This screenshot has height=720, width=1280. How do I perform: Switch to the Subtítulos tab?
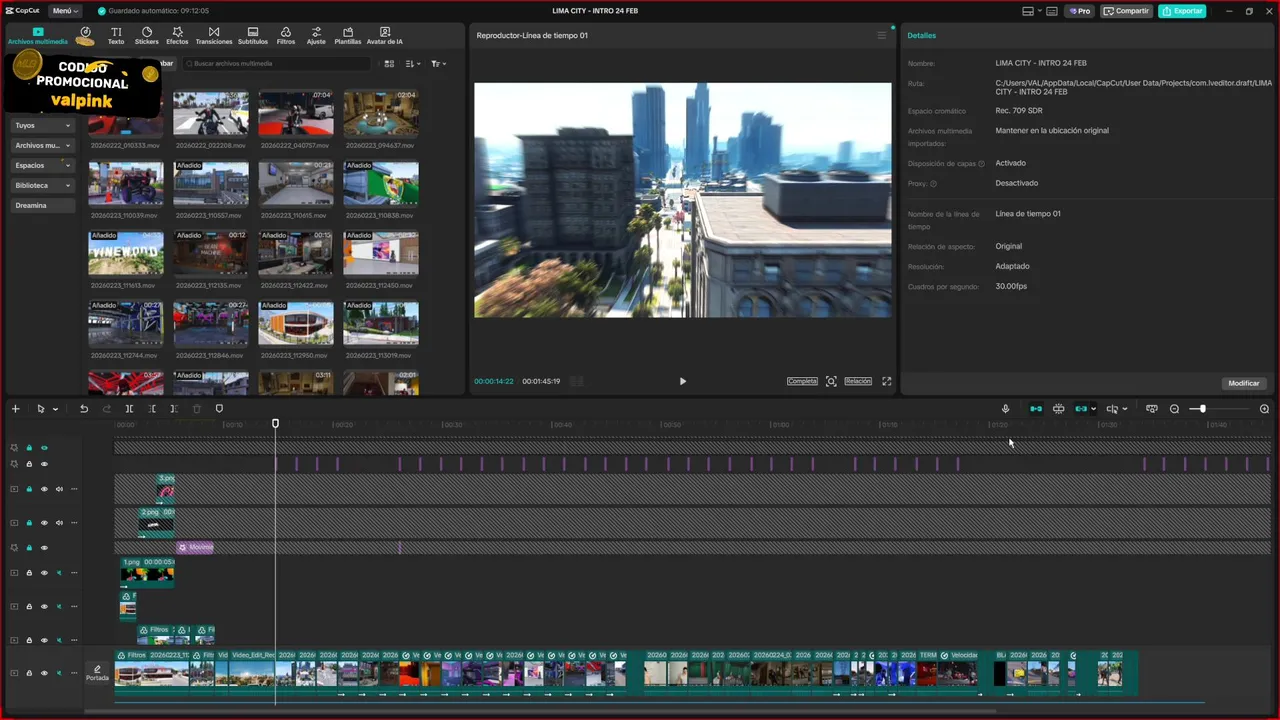click(252, 36)
